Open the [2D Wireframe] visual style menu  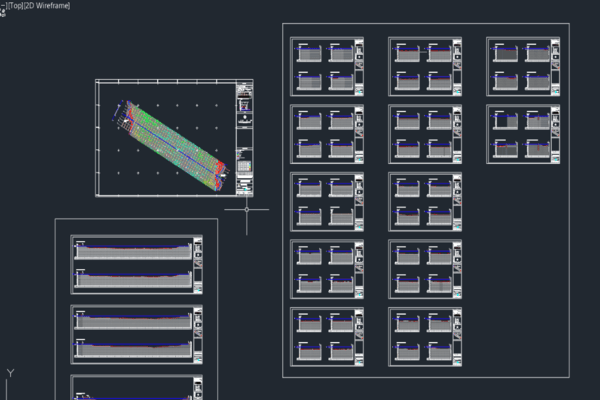click(47, 6)
